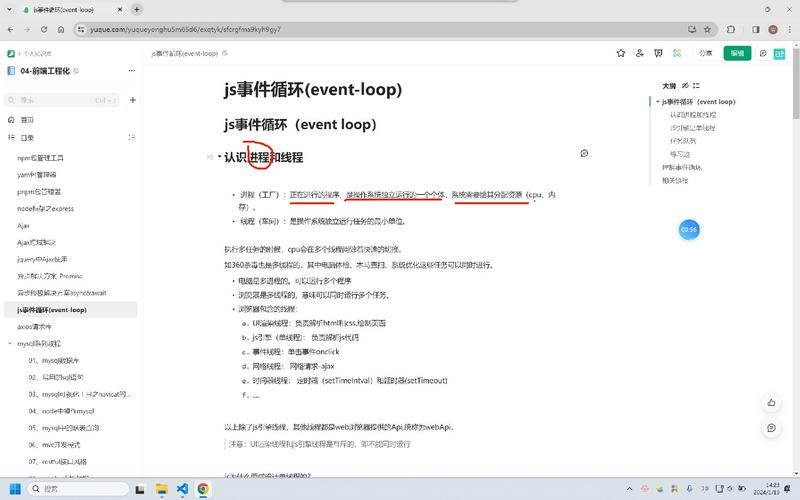800x500 pixels.
Task: Click the sidebar search input field
Action: (61, 100)
